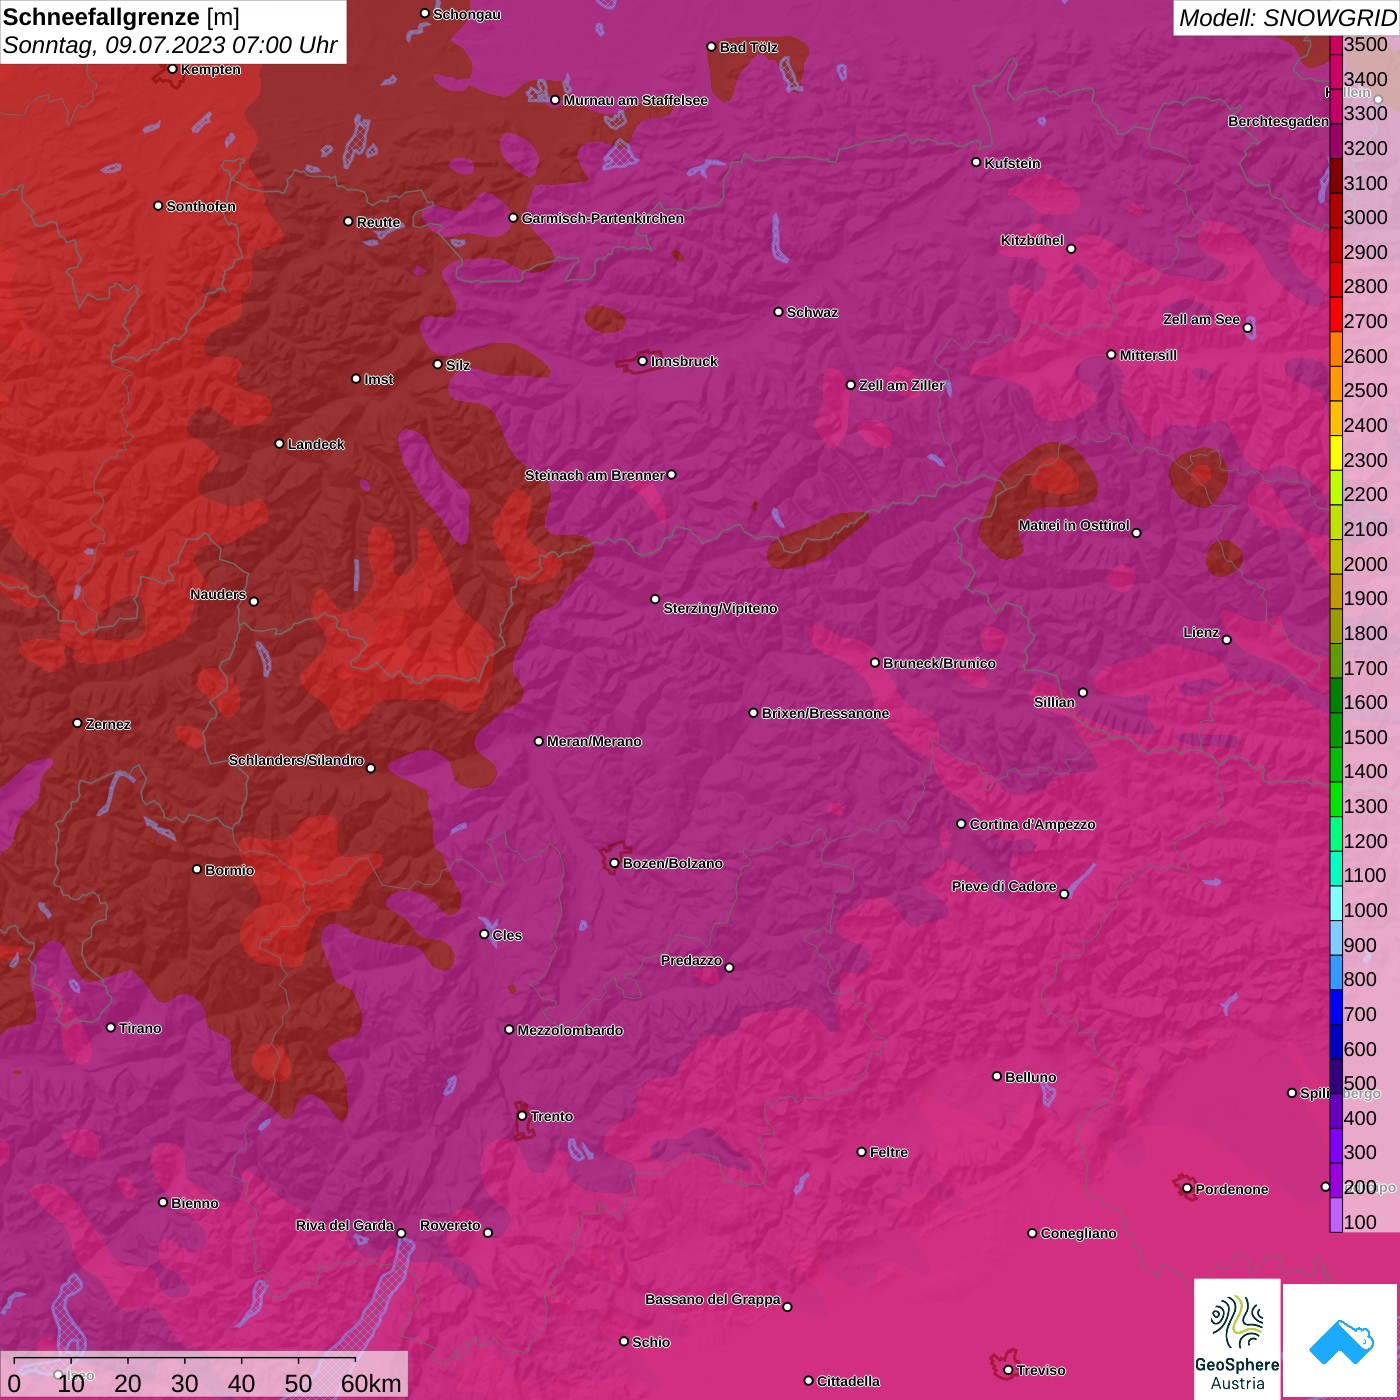Click the Mittersill label
This screenshot has height=1400, width=1400.
pos(1149,355)
